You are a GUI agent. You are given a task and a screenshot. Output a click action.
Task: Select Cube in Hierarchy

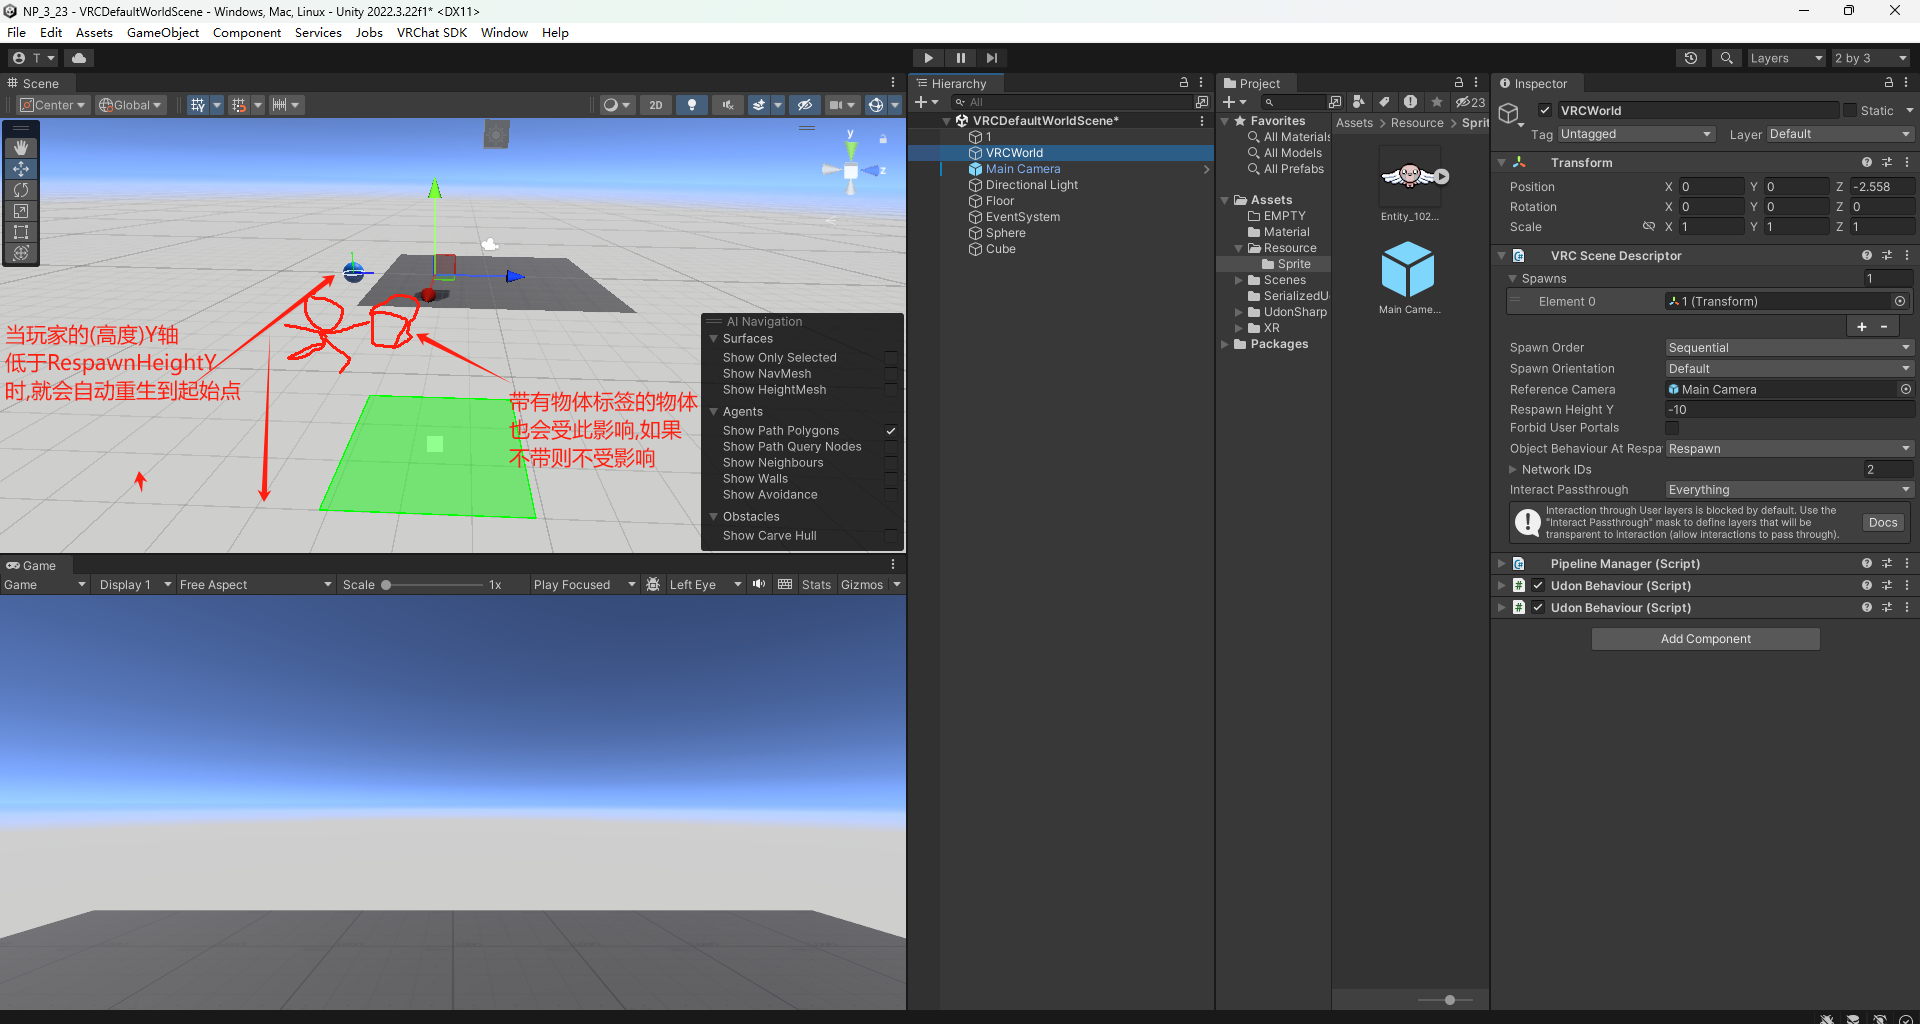click(x=1000, y=249)
